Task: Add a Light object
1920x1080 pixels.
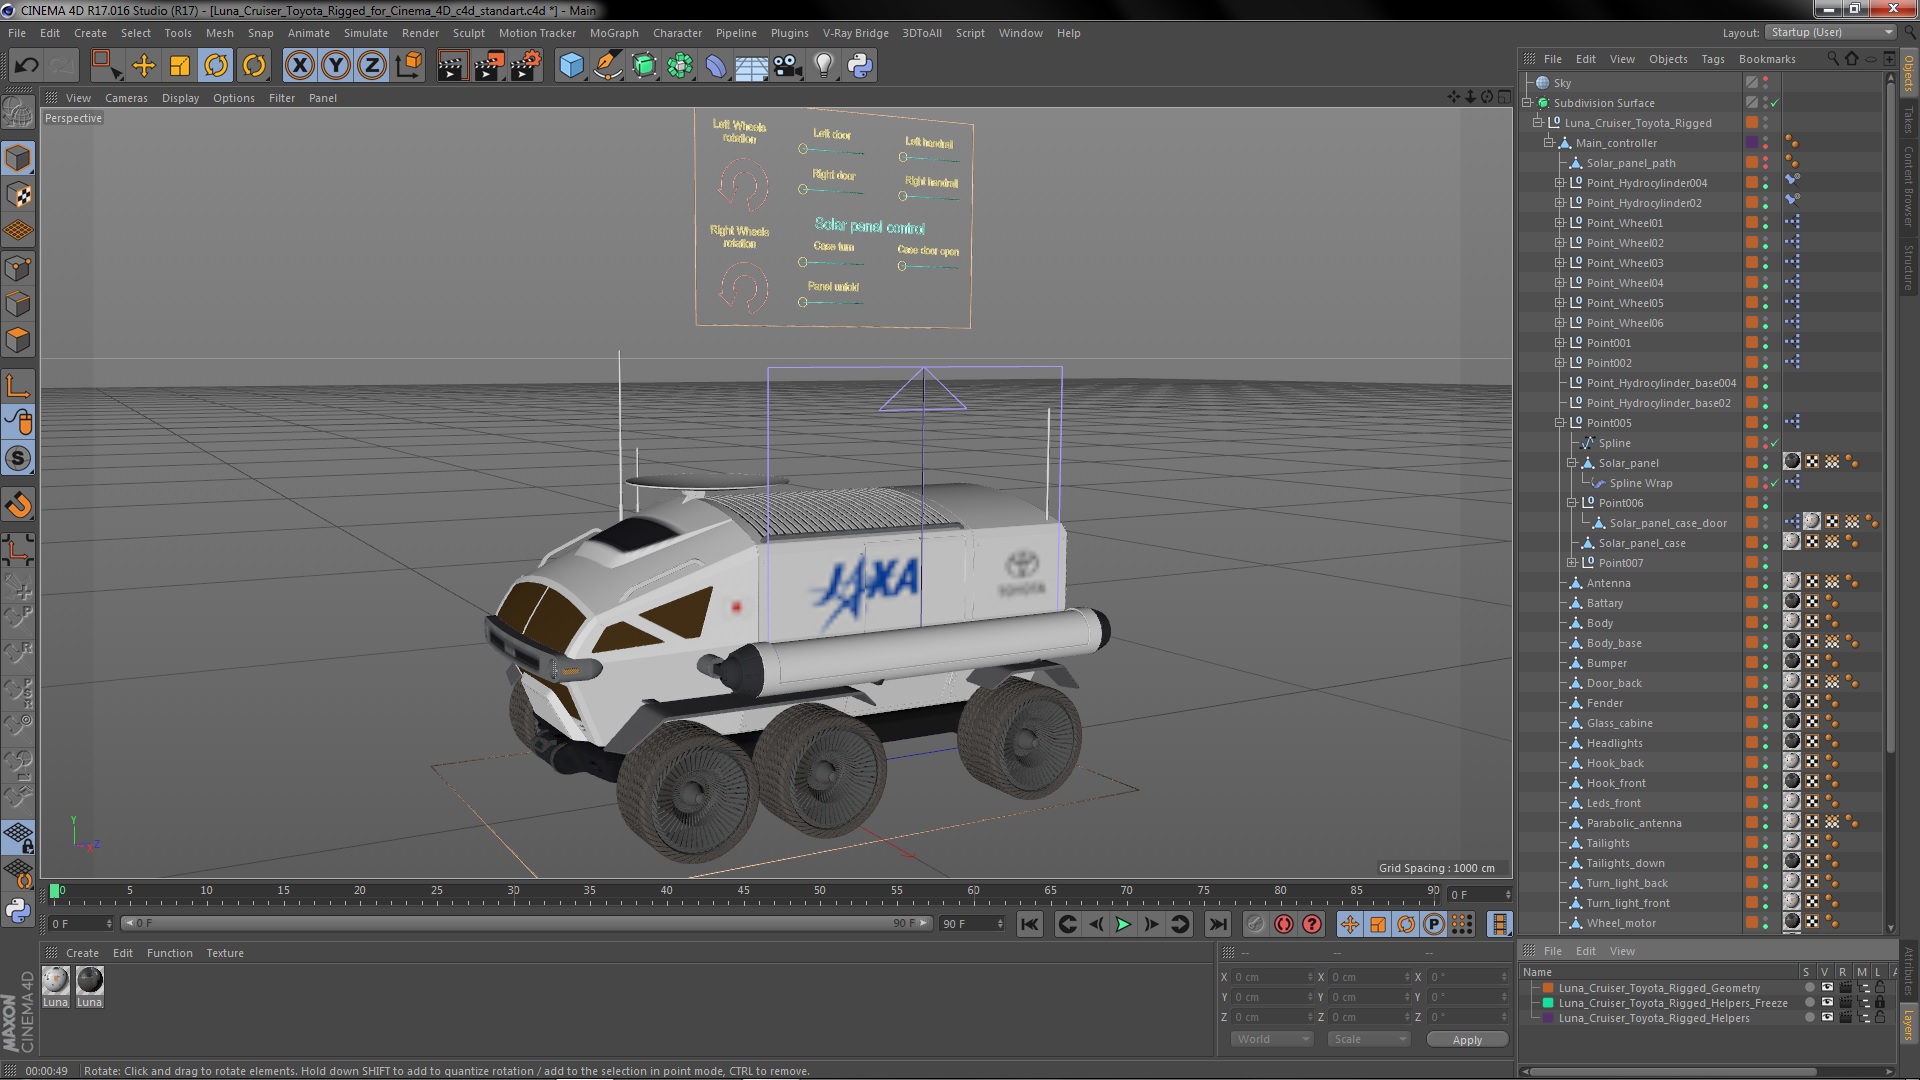Action: click(x=824, y=66)
